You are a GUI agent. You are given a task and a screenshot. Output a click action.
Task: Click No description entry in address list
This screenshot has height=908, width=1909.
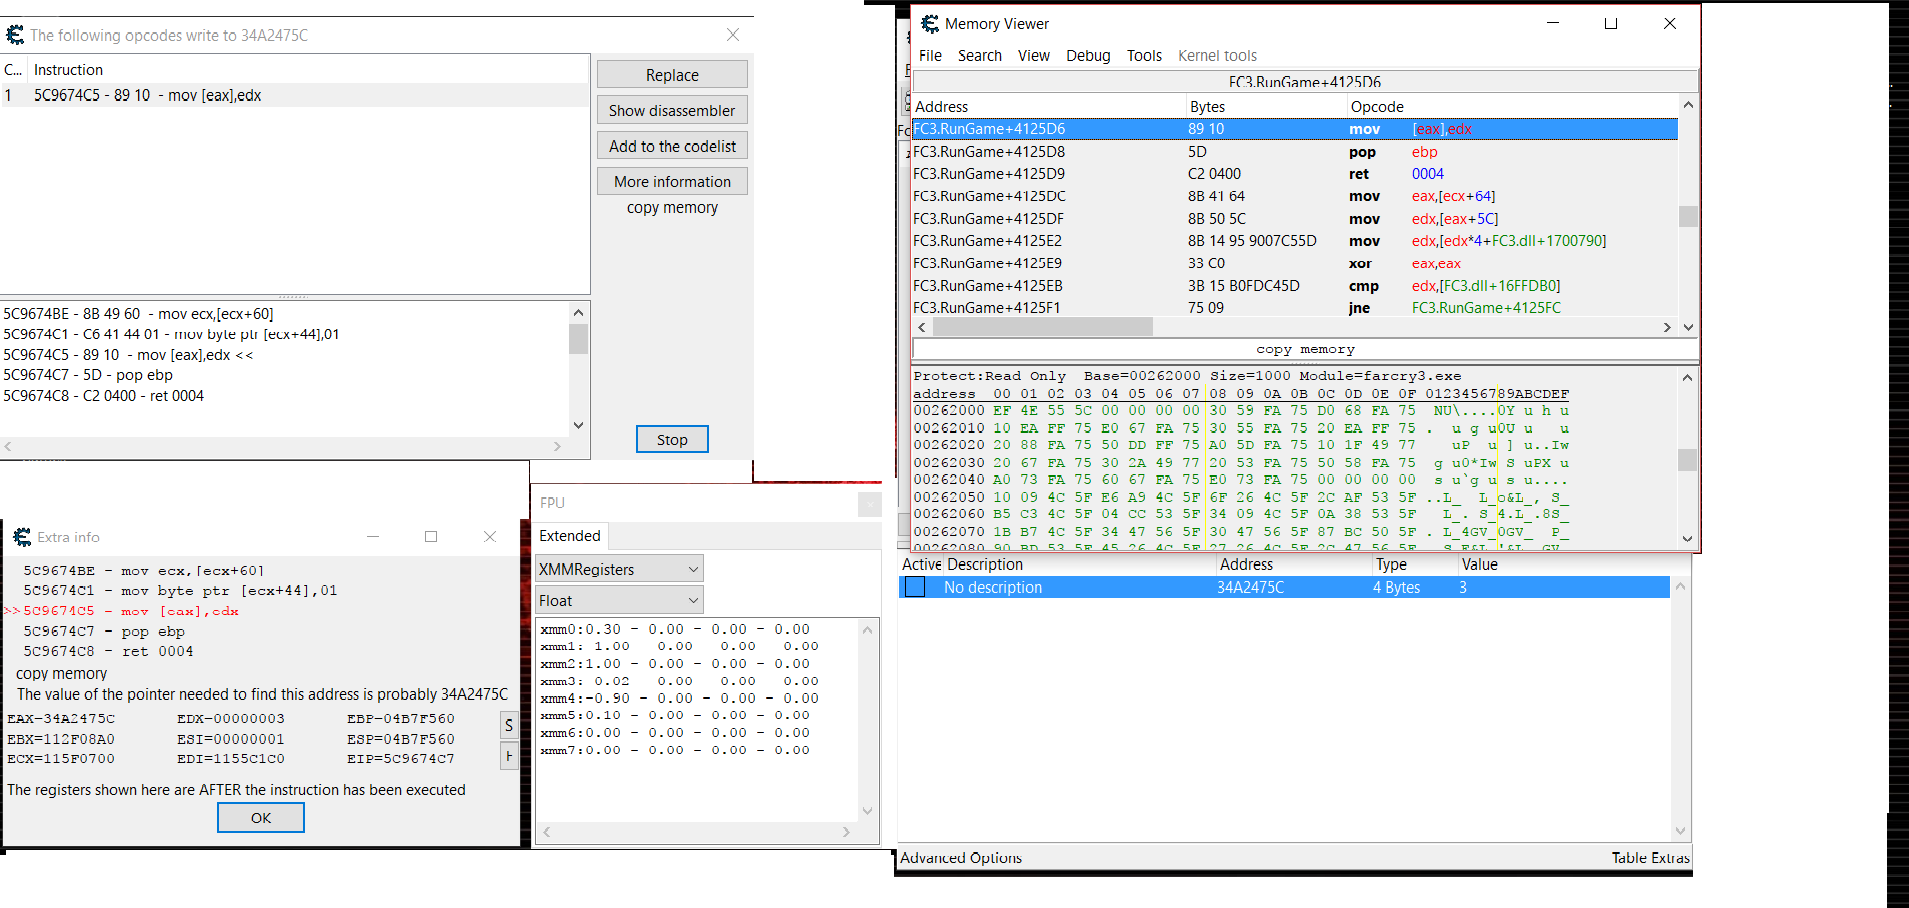click(993, 587)
